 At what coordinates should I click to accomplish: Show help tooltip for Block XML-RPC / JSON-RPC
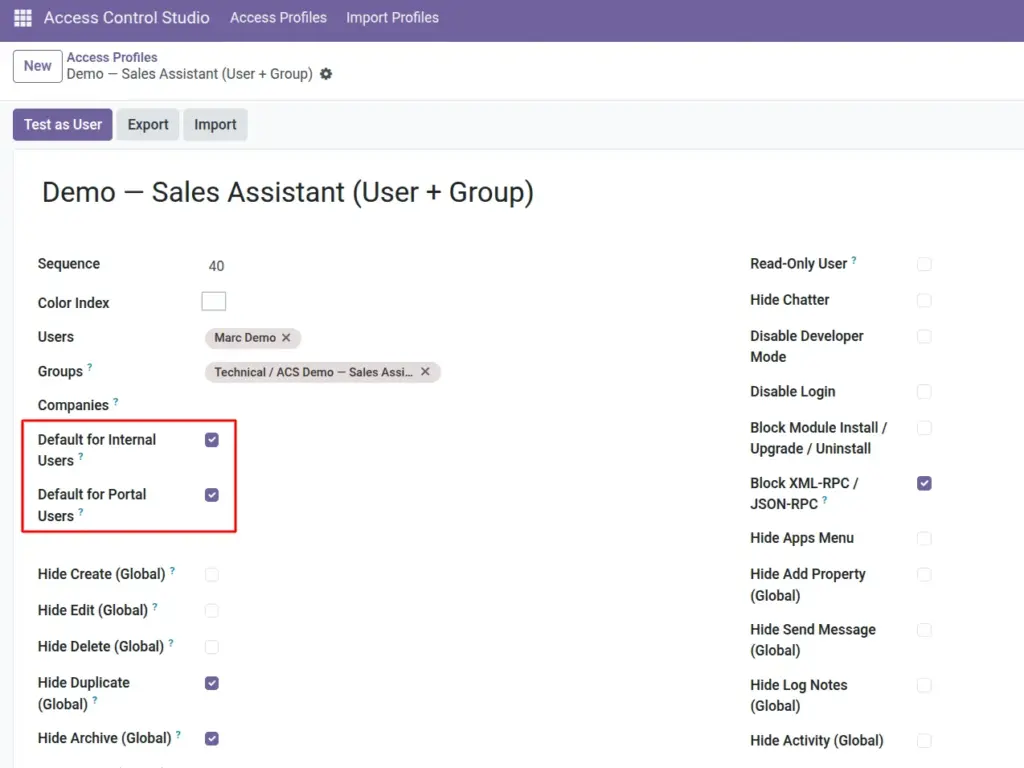pyautogui.click(x=825, y=500)
